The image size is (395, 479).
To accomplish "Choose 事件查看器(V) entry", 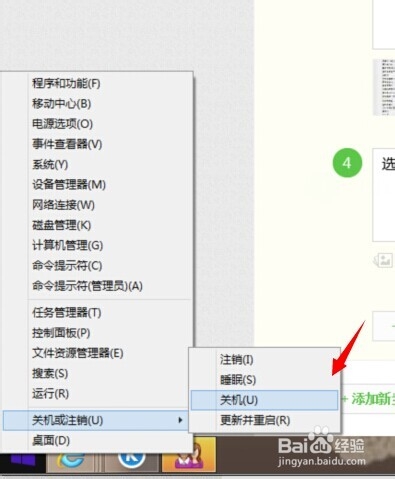I will 97,144.
